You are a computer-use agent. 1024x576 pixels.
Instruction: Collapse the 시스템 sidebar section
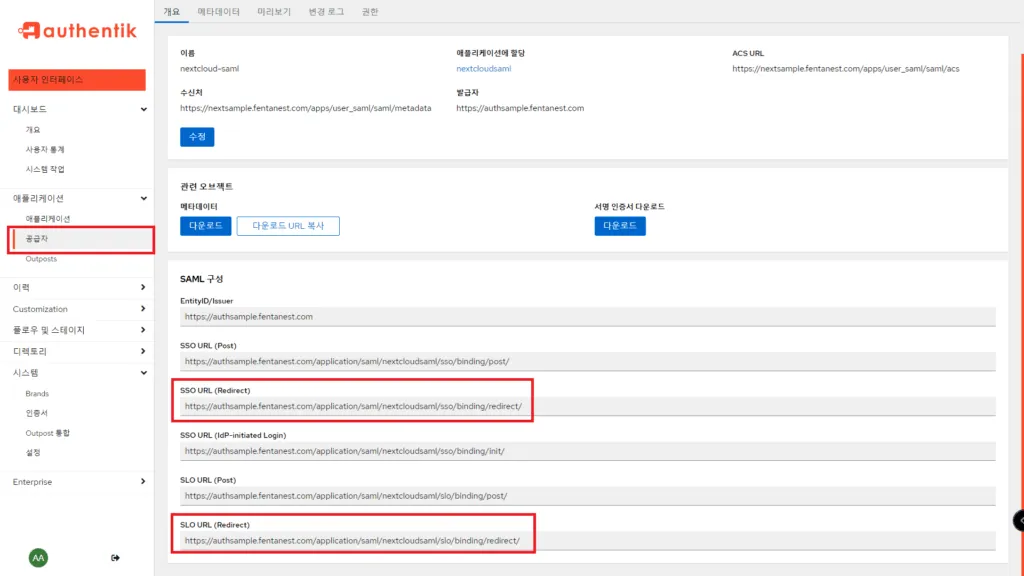(75, 371)
